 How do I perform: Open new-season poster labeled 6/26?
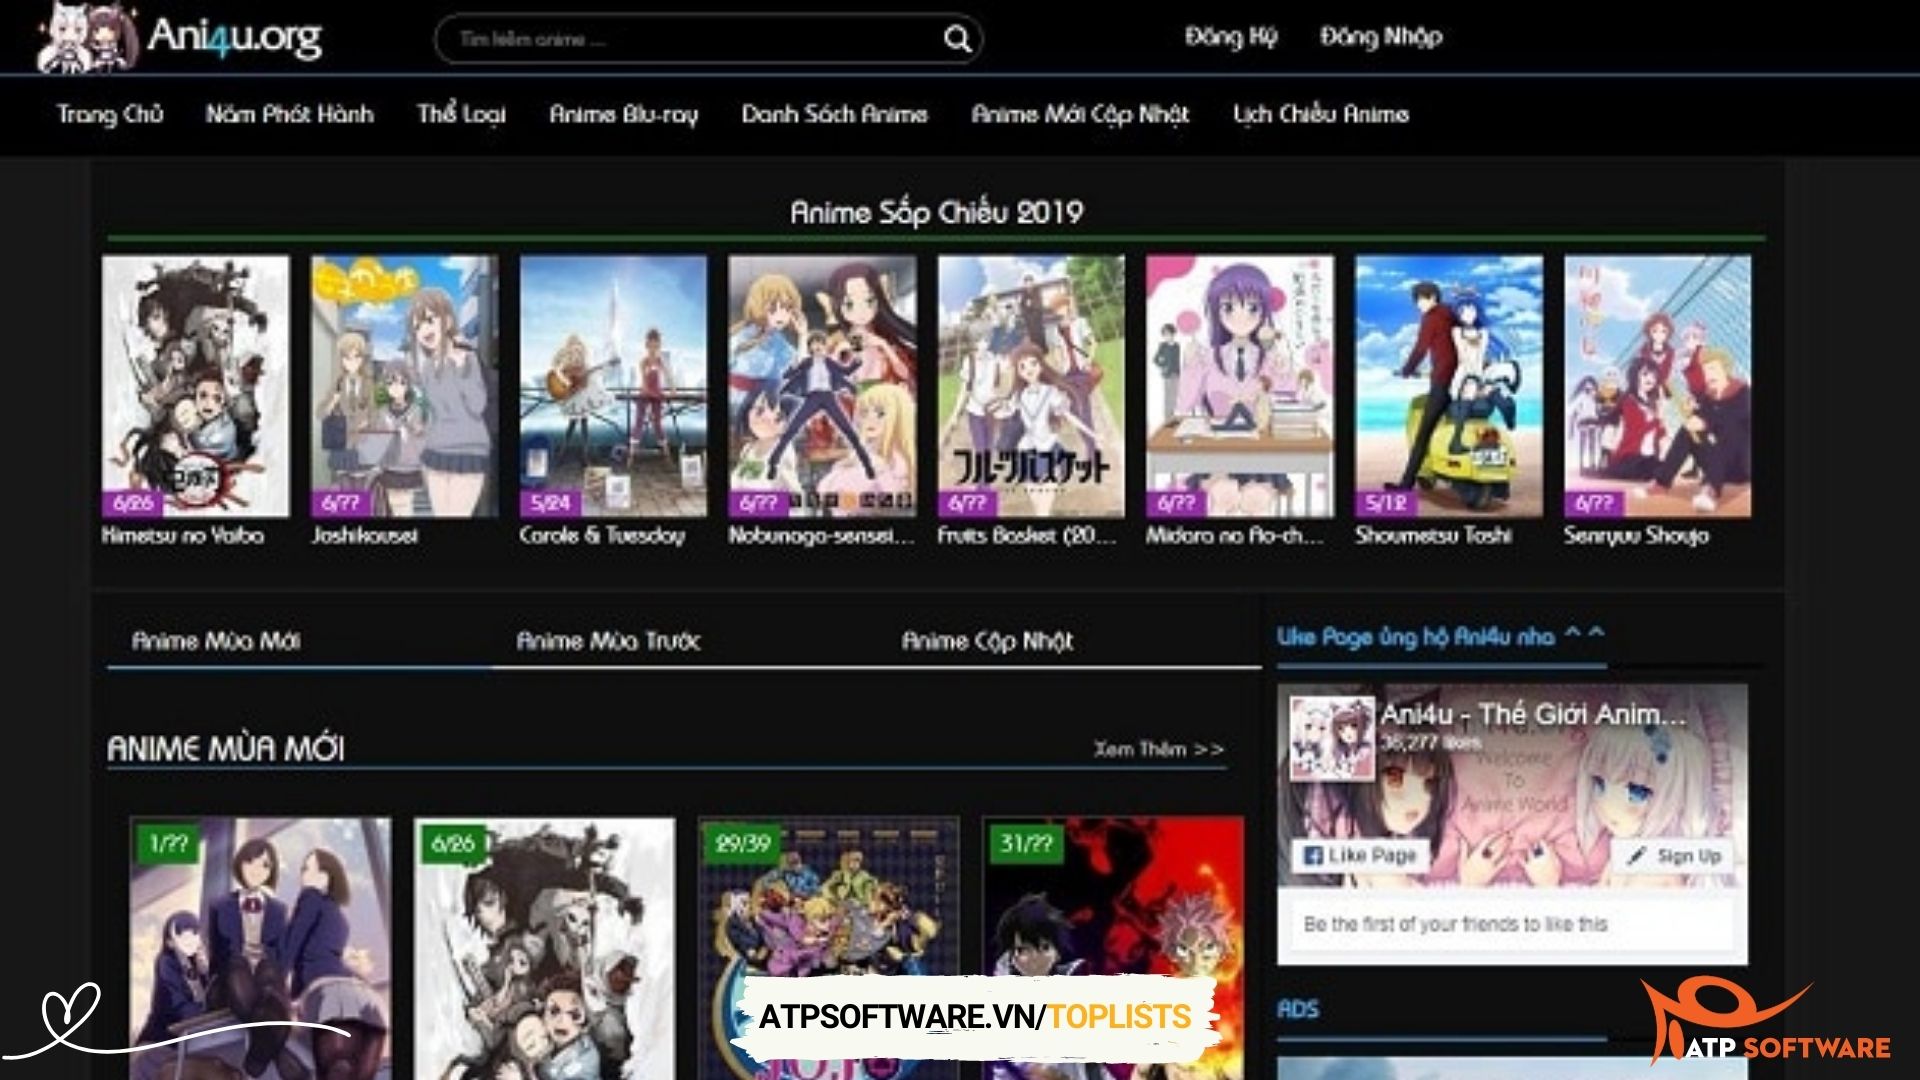pyautogui.click(x=545, y=948)
